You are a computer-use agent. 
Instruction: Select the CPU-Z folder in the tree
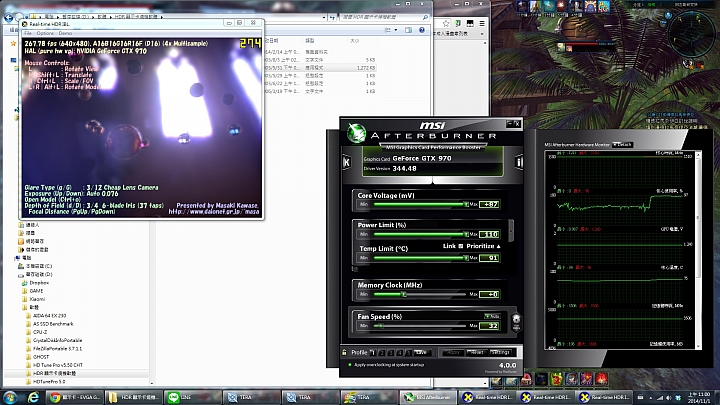coord(36,332)
